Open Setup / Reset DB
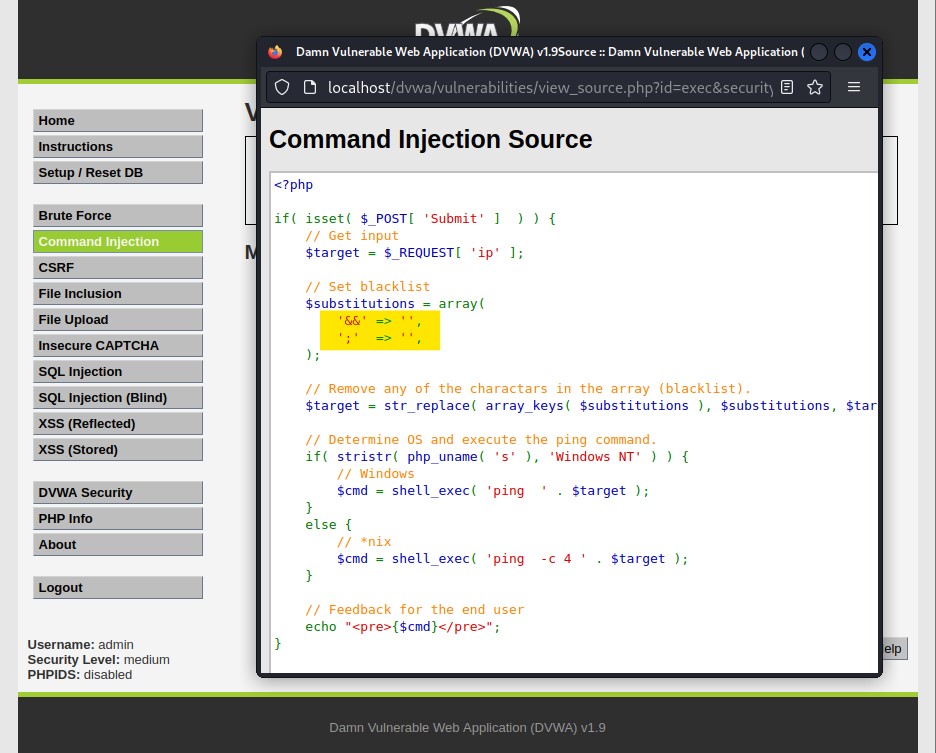The image size is (936, 753). point(118,173)
